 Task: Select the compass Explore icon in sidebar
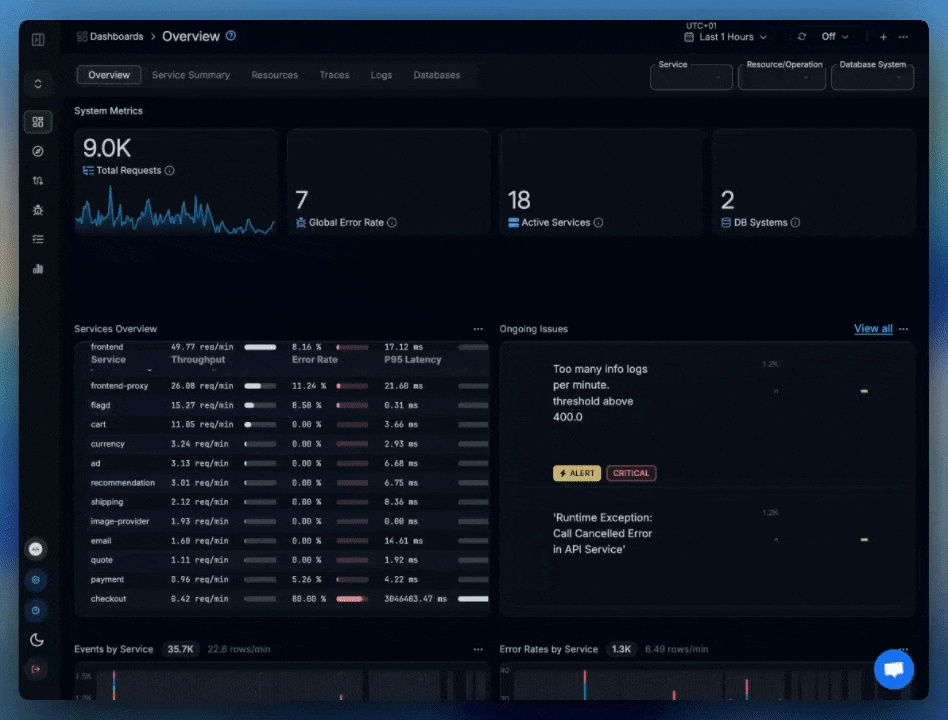pos(38,151)
